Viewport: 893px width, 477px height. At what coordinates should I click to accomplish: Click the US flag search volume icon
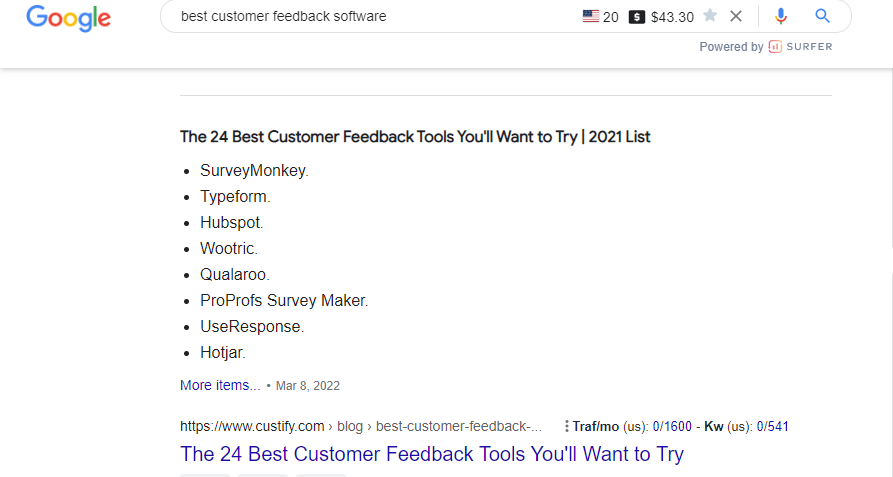(591, 16)
